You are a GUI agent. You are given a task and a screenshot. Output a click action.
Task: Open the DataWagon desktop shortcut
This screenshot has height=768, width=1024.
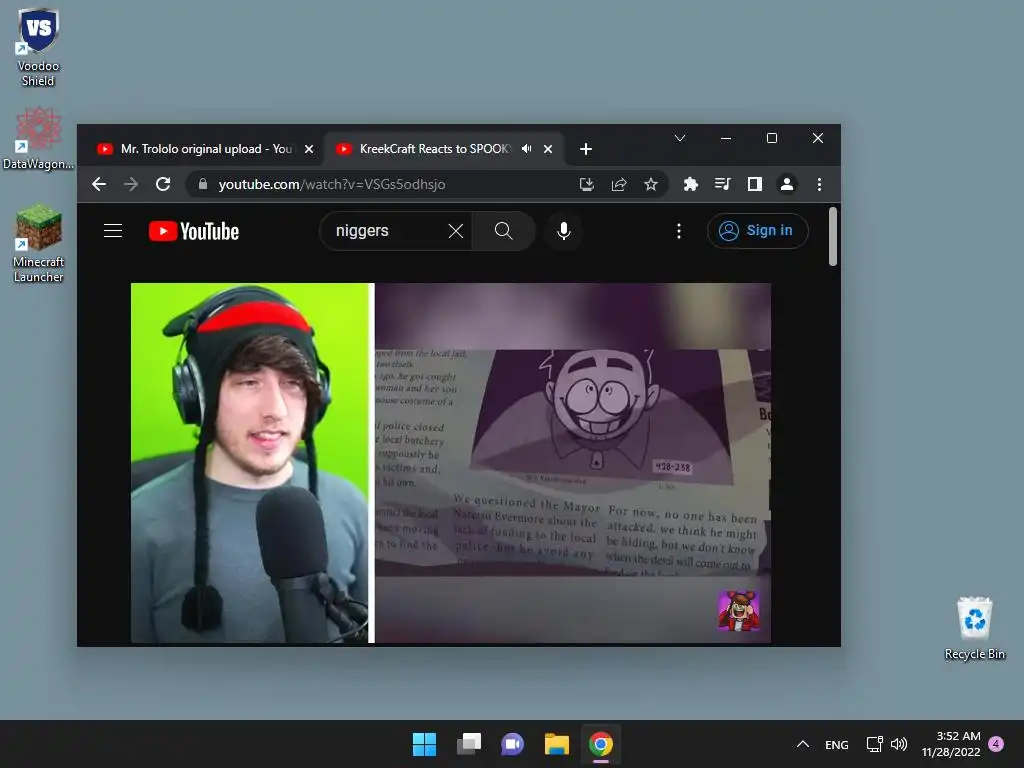coord(38,138)
